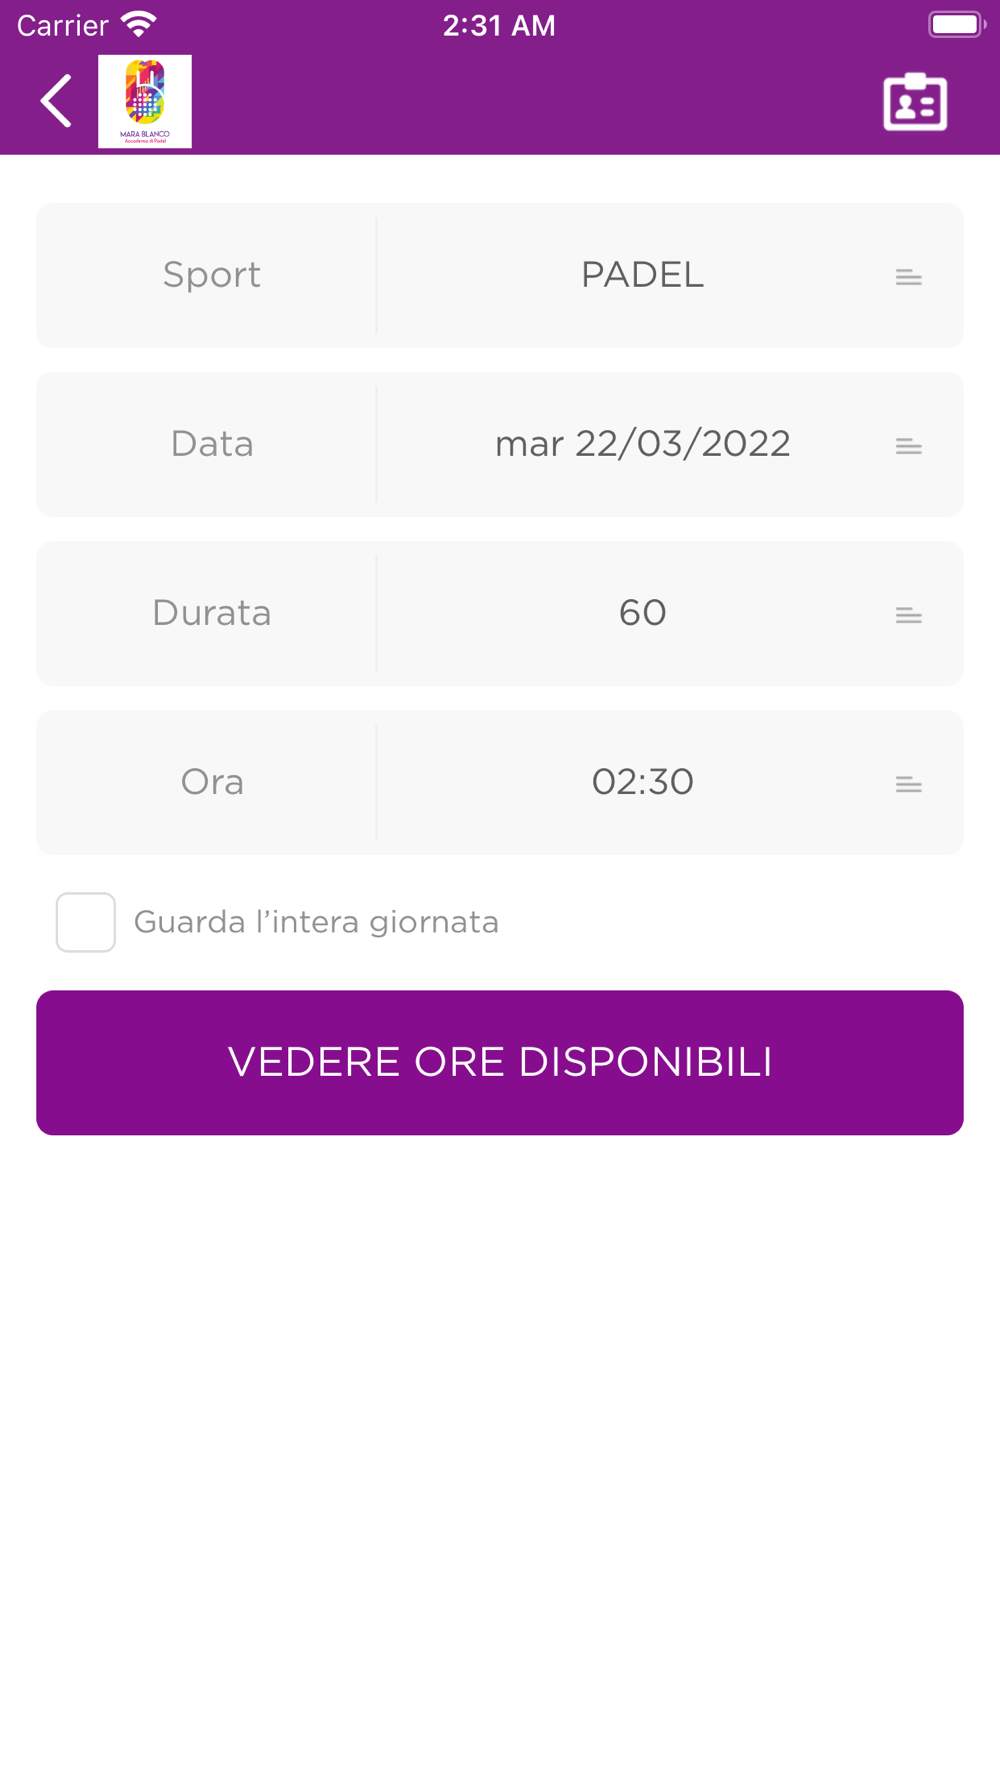Screen dimensions: 1000x1778
Task: Tap the Ora field label
Action: point(212,782)
